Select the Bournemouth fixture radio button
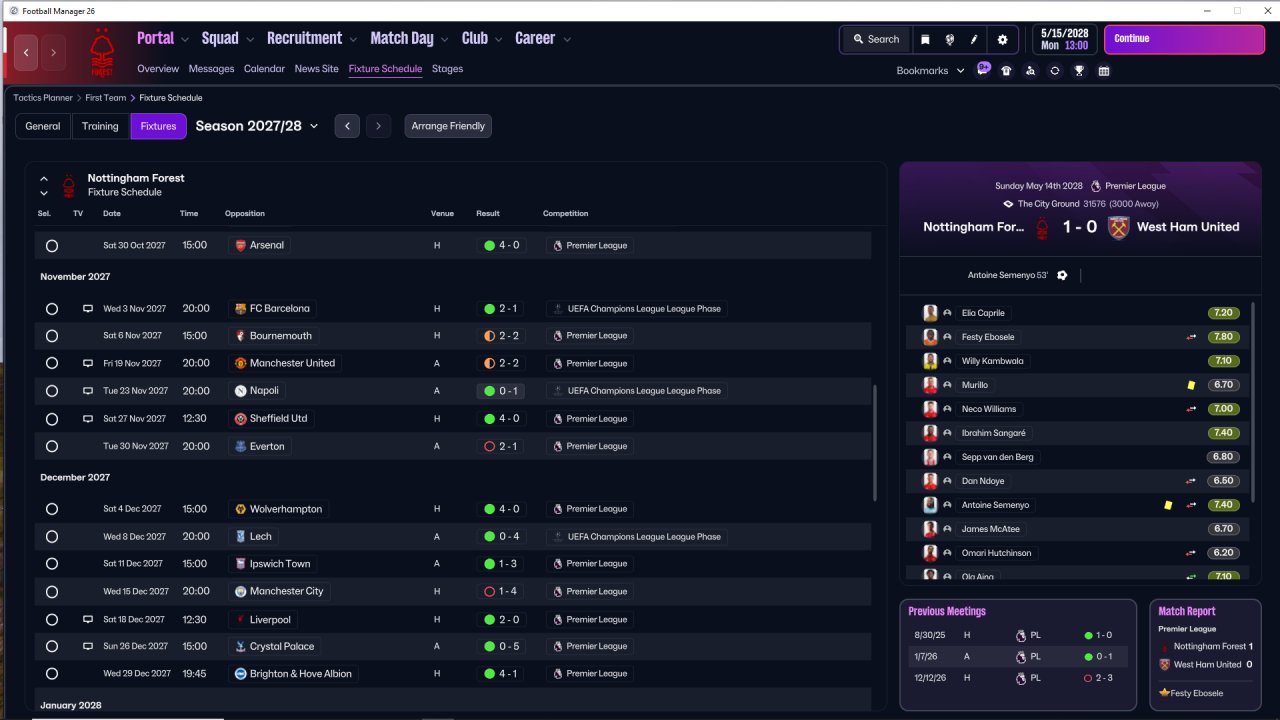 [52, 336]
